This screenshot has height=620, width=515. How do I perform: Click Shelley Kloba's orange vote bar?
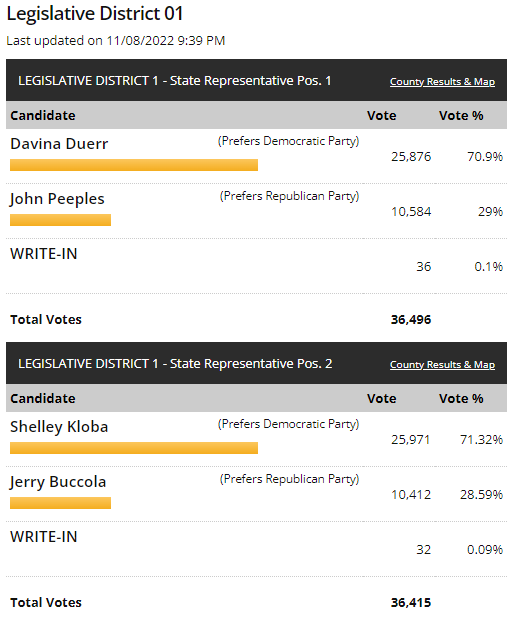[134, 448]
